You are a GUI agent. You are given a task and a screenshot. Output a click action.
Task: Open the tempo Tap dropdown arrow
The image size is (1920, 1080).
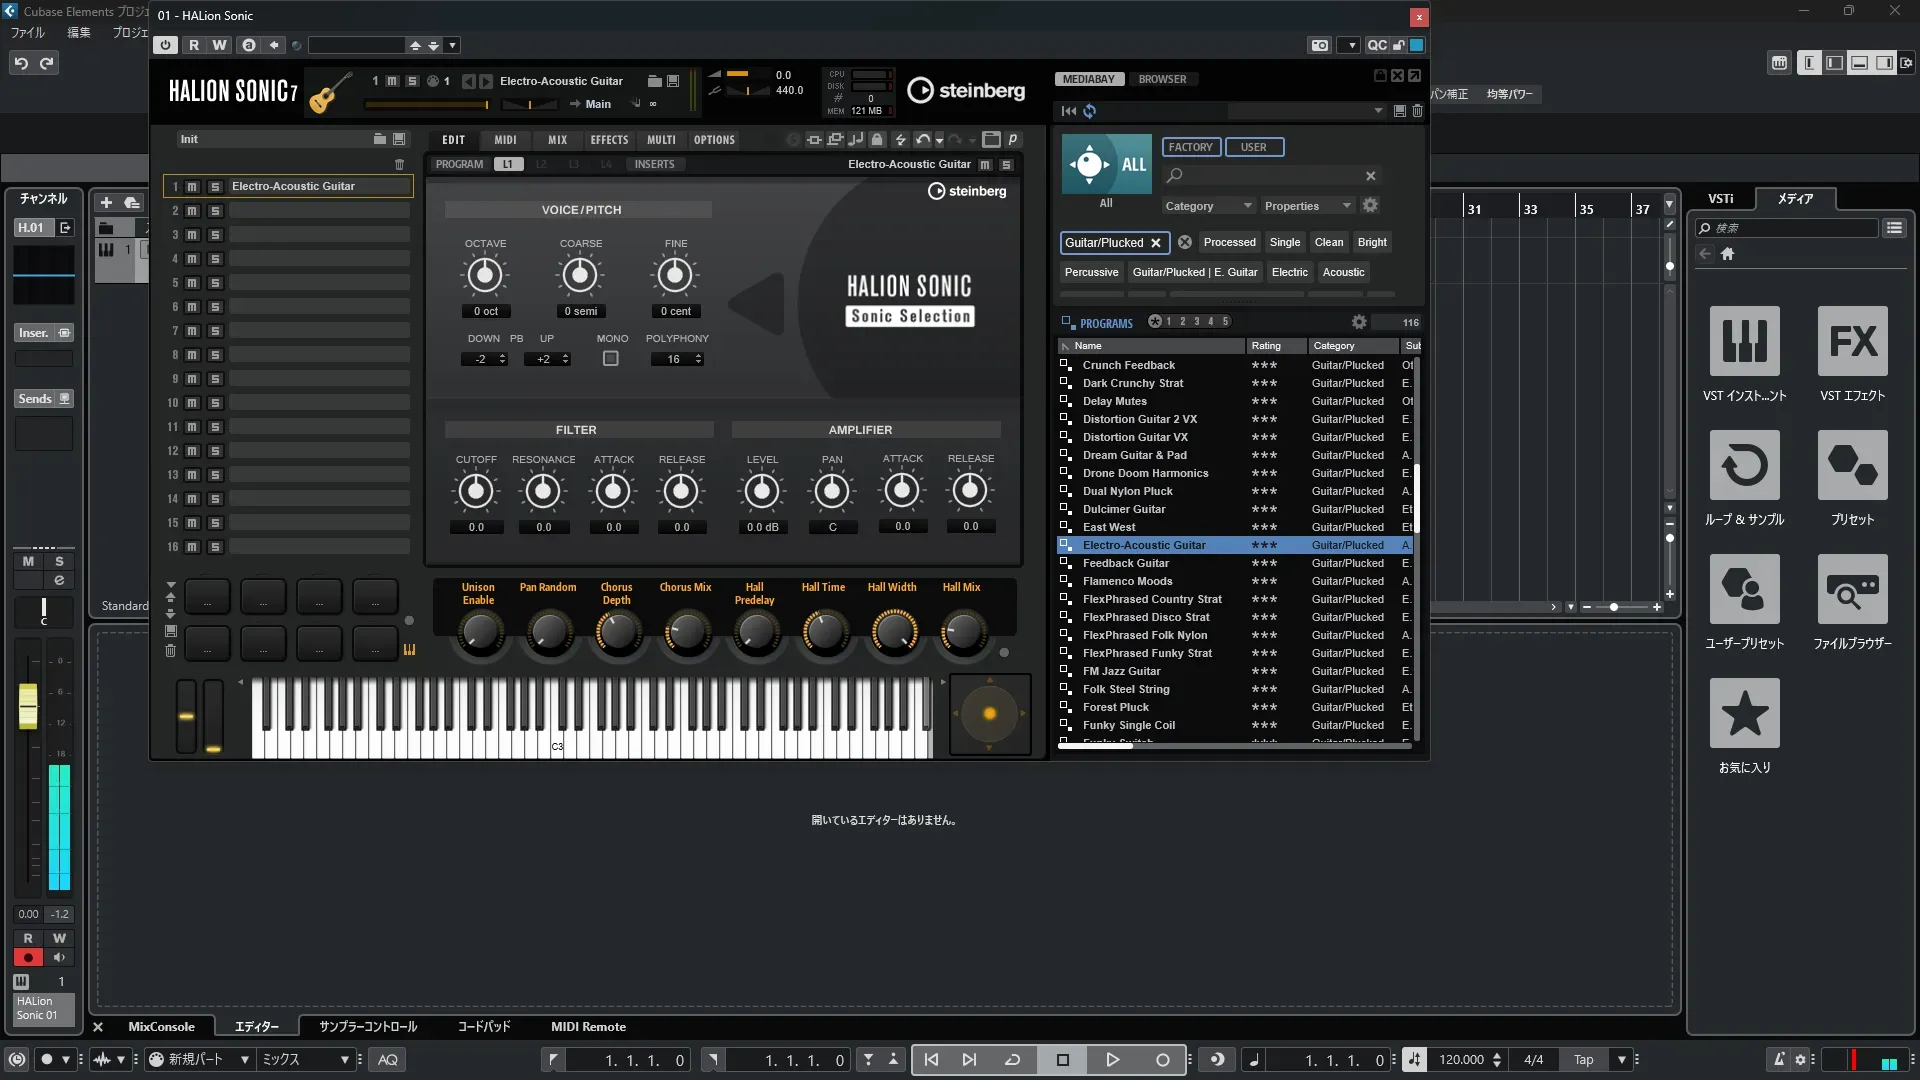pos(1622,1059)
